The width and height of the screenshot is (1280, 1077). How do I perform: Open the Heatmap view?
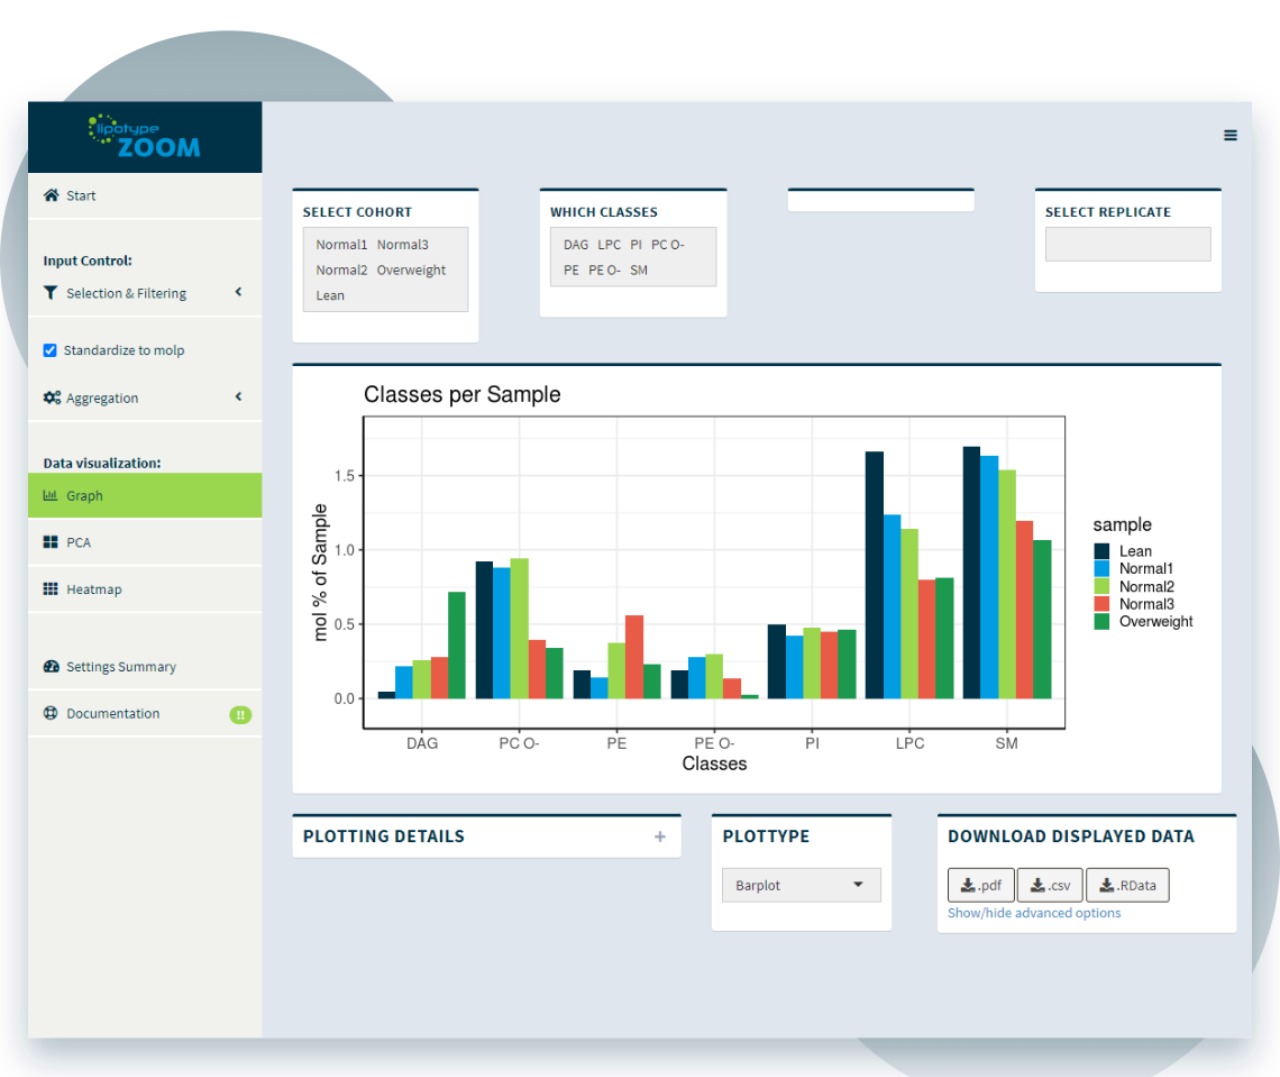coord(145,589)
